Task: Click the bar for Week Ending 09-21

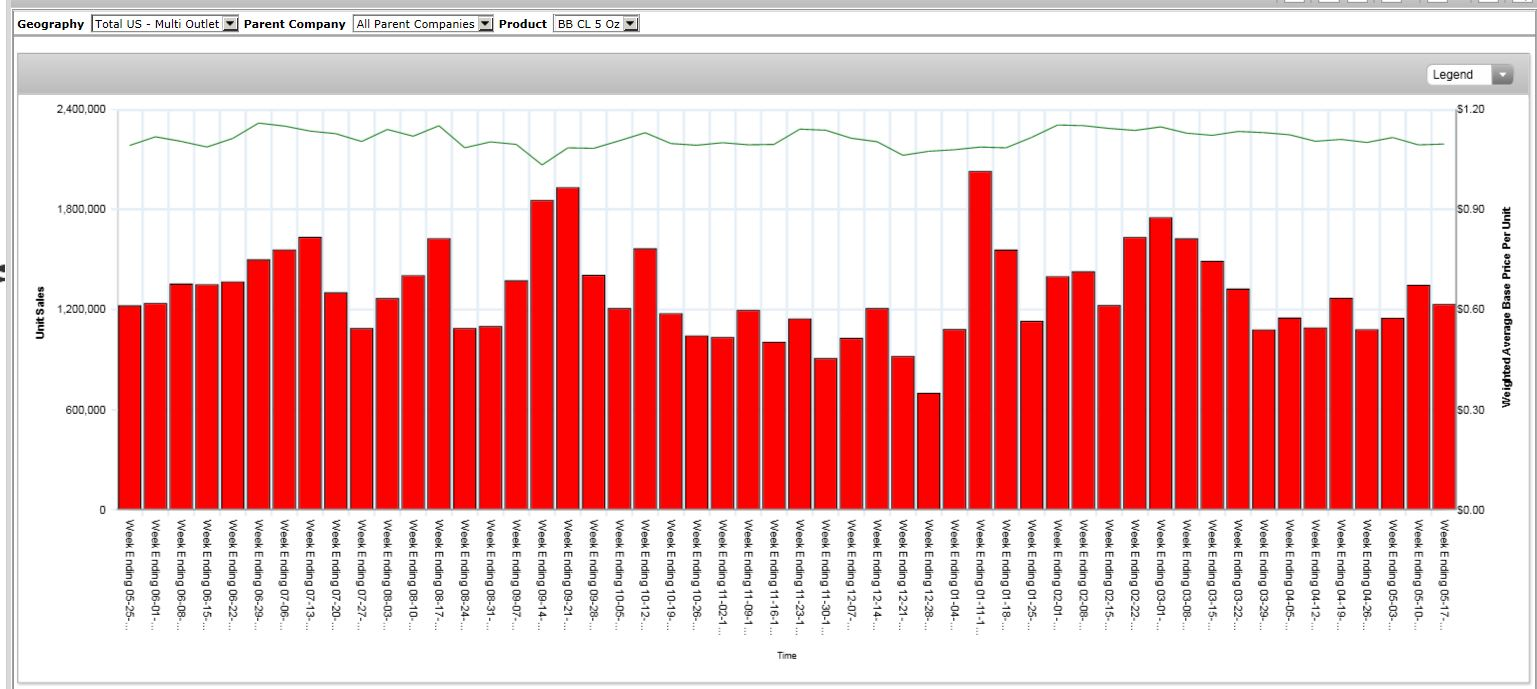Action: click(x=568, y=348)
